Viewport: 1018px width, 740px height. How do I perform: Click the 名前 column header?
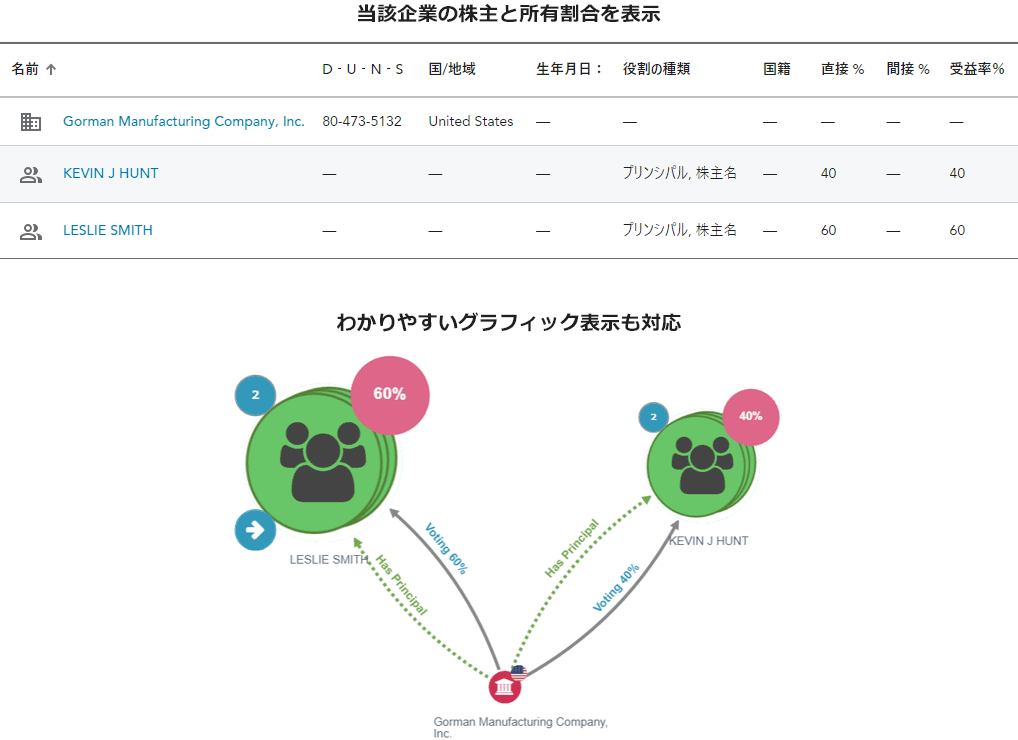[x=25, y=69]
